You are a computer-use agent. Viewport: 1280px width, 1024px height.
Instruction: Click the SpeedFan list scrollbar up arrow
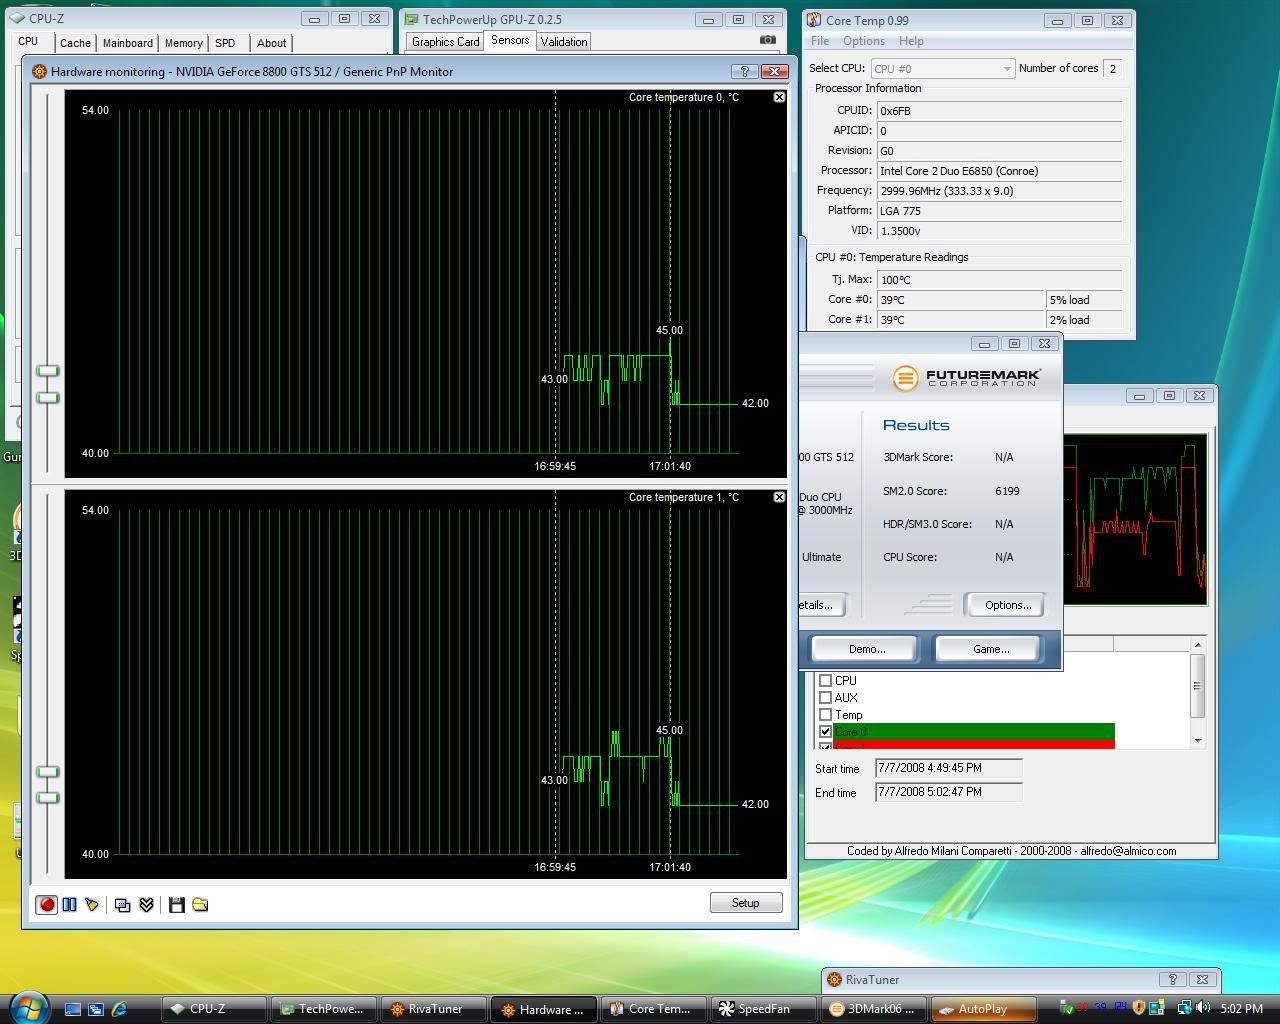pos(1197,644)
